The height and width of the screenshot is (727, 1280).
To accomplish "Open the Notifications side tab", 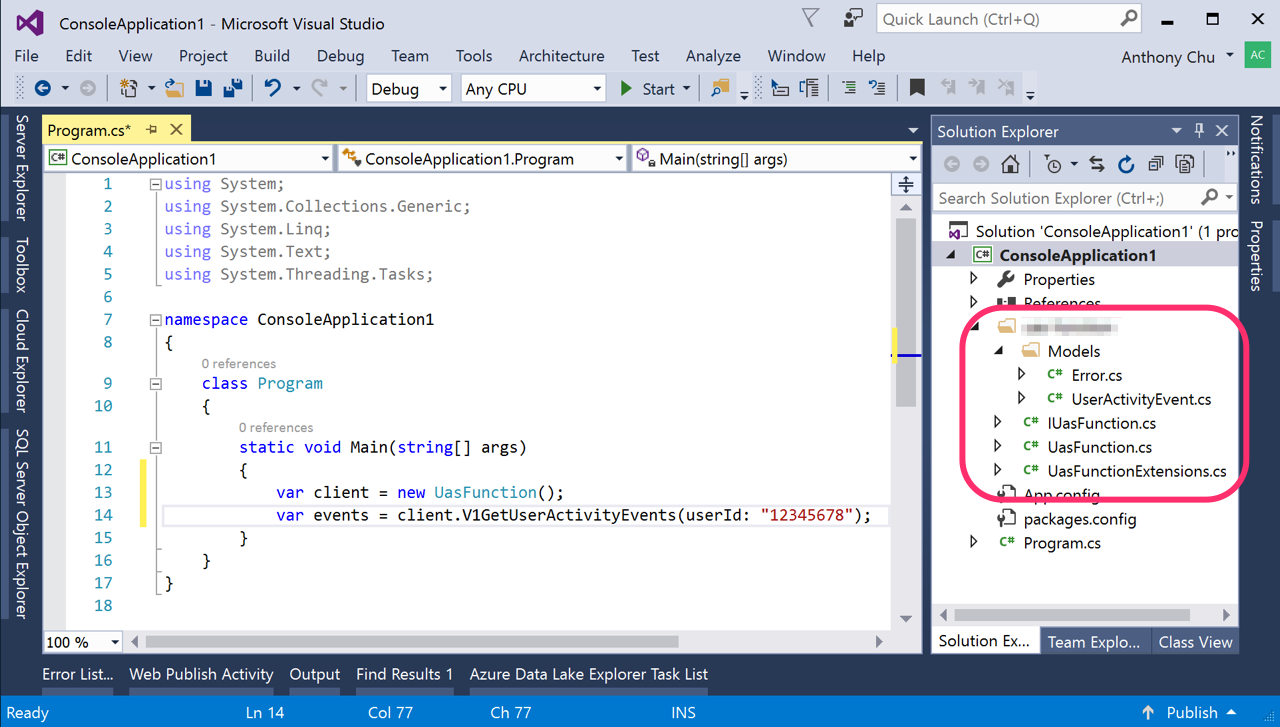I will coord(1256,160).
